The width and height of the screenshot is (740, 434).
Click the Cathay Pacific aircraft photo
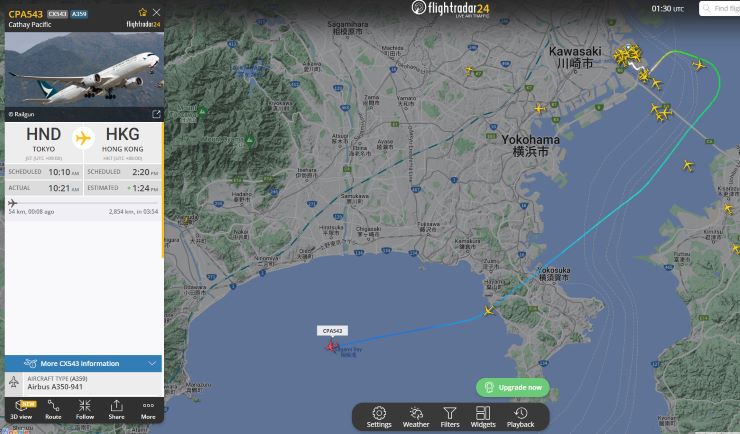(x=84, y=69)
